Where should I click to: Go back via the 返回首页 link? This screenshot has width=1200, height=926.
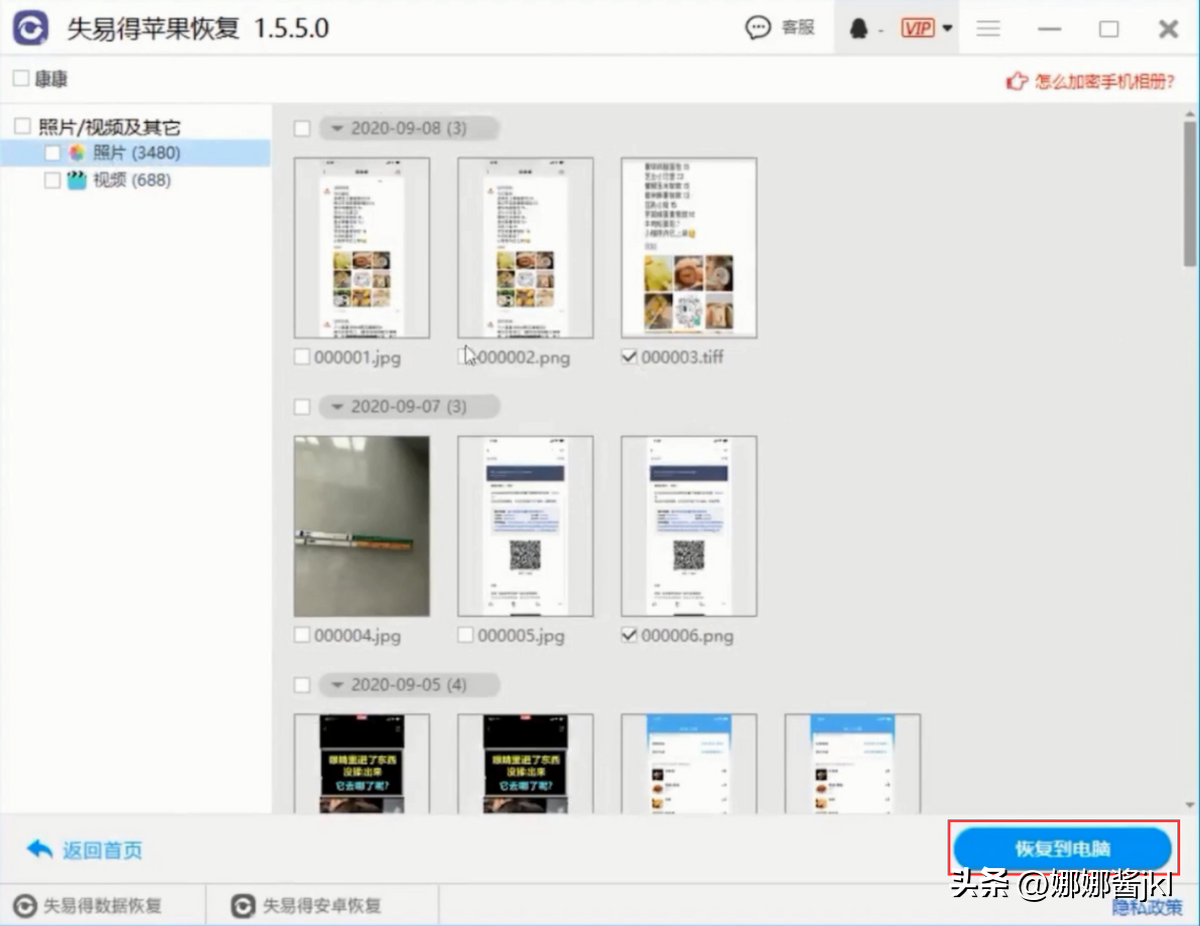102,850
